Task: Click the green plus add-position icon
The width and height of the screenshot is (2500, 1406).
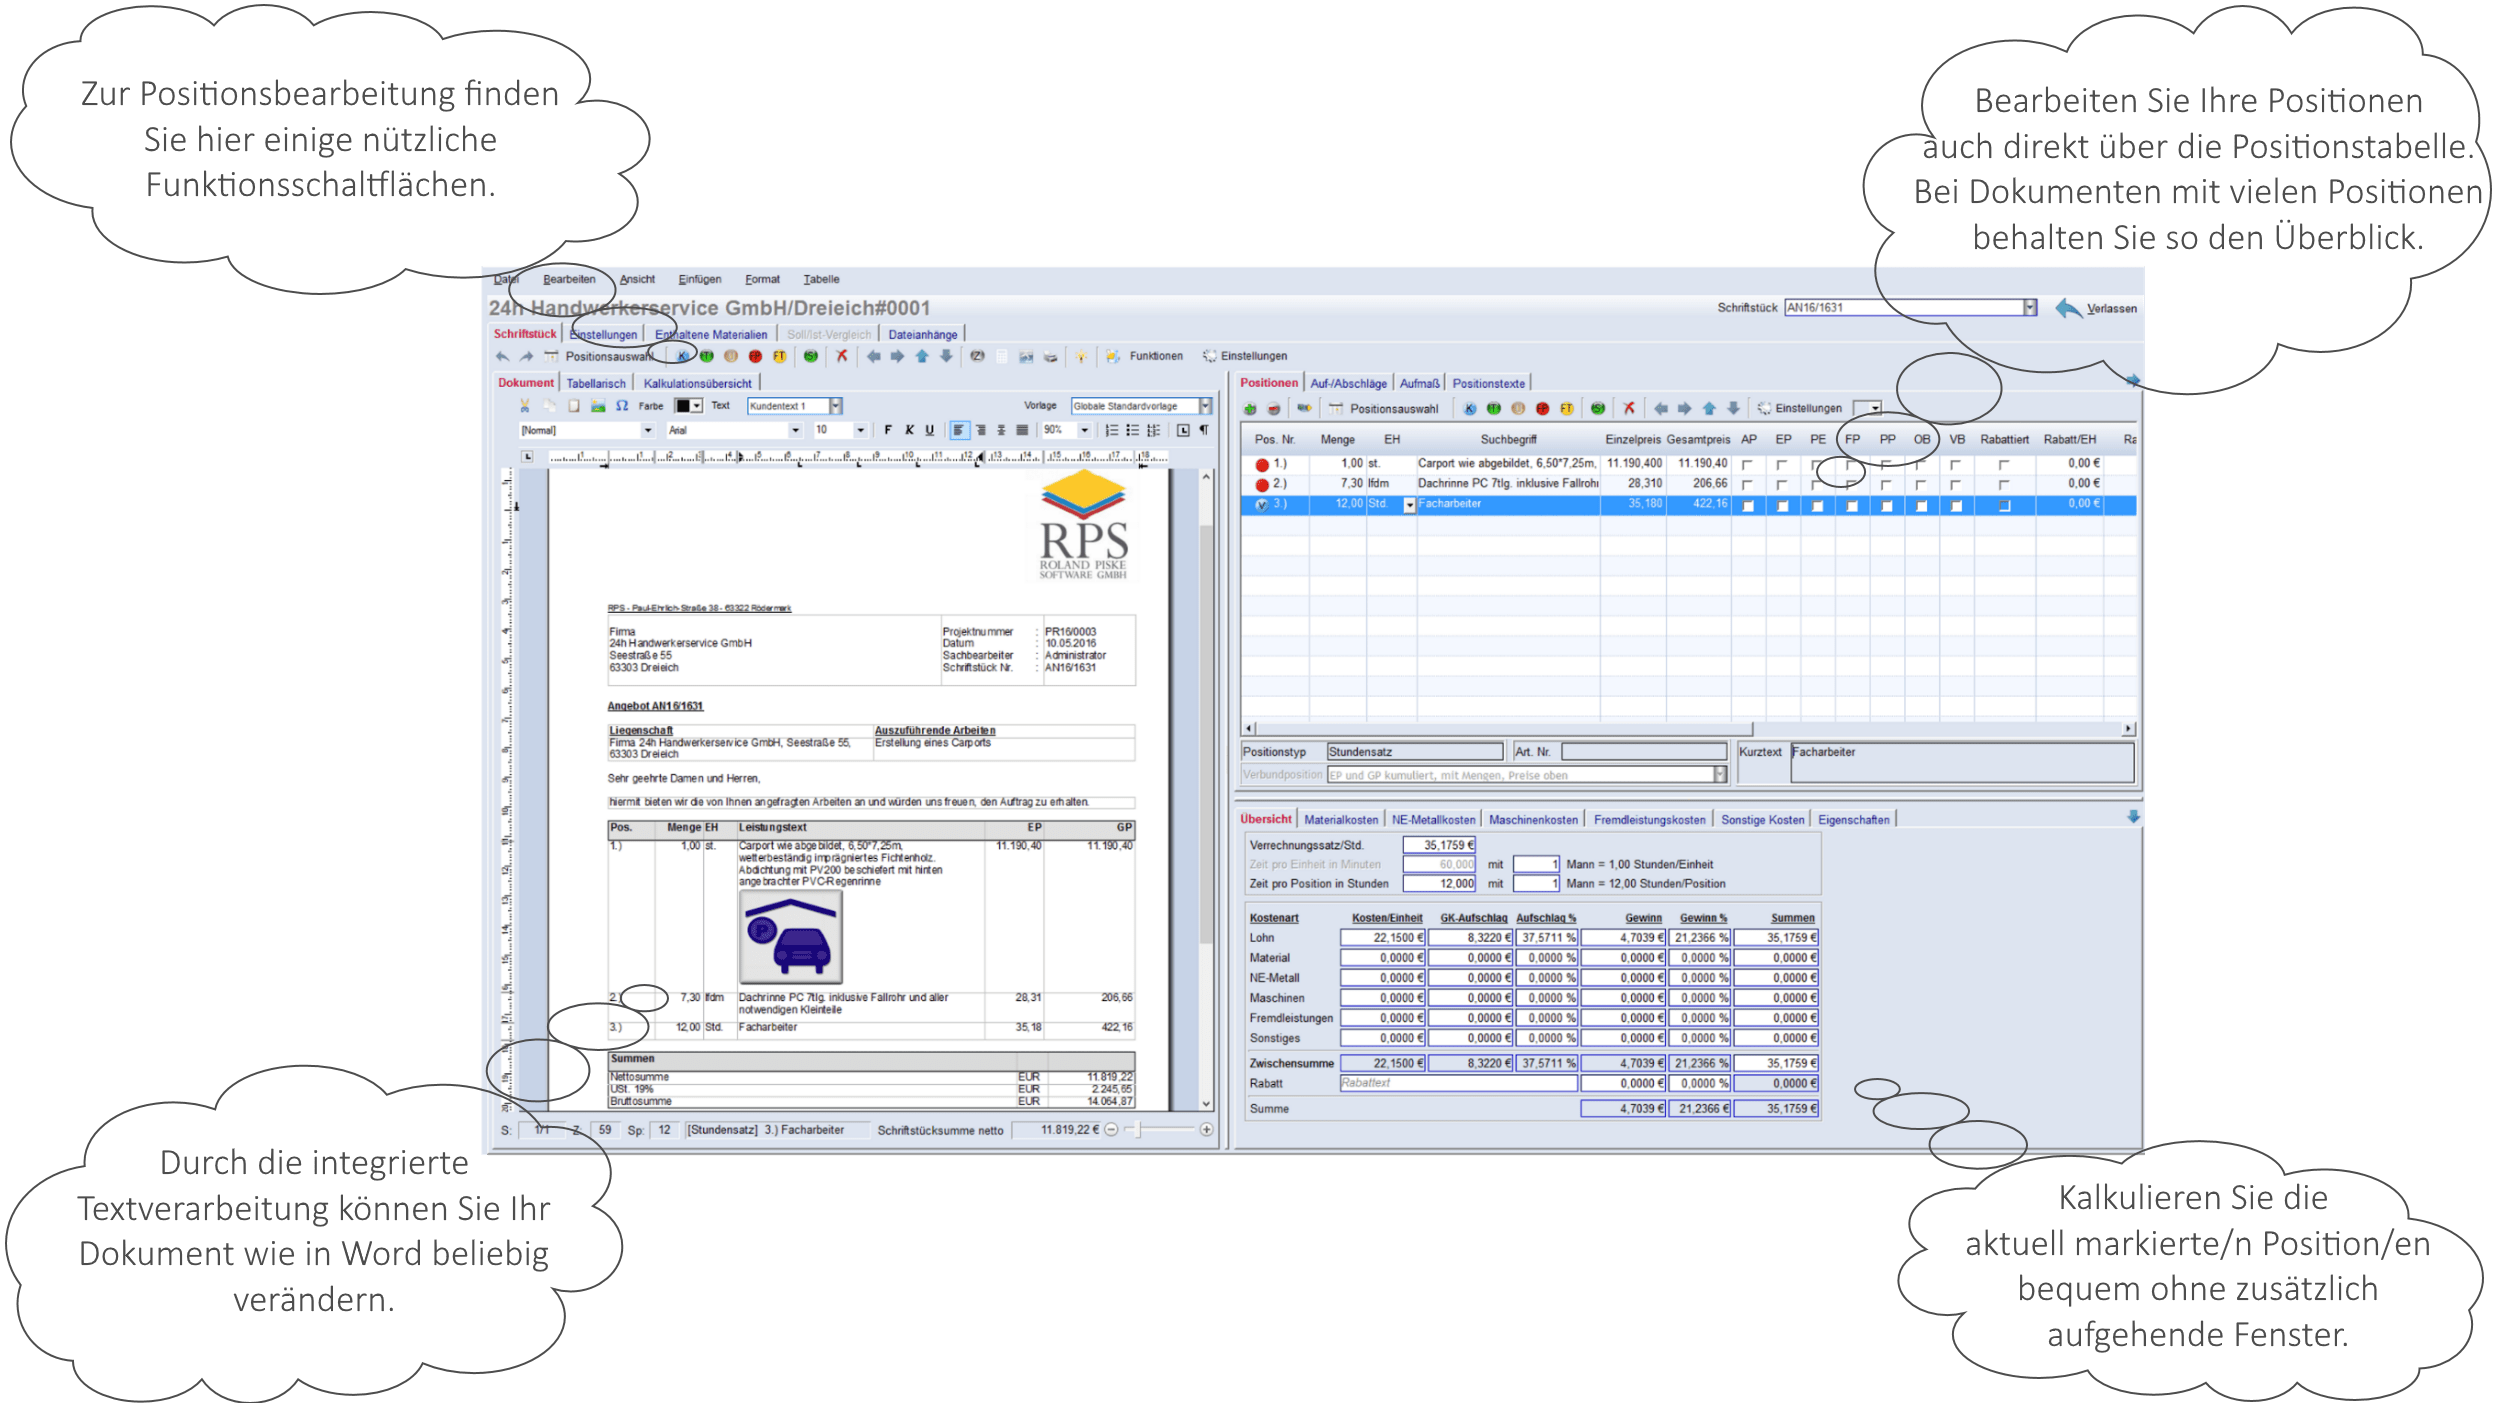Action: pos(1250,409)
